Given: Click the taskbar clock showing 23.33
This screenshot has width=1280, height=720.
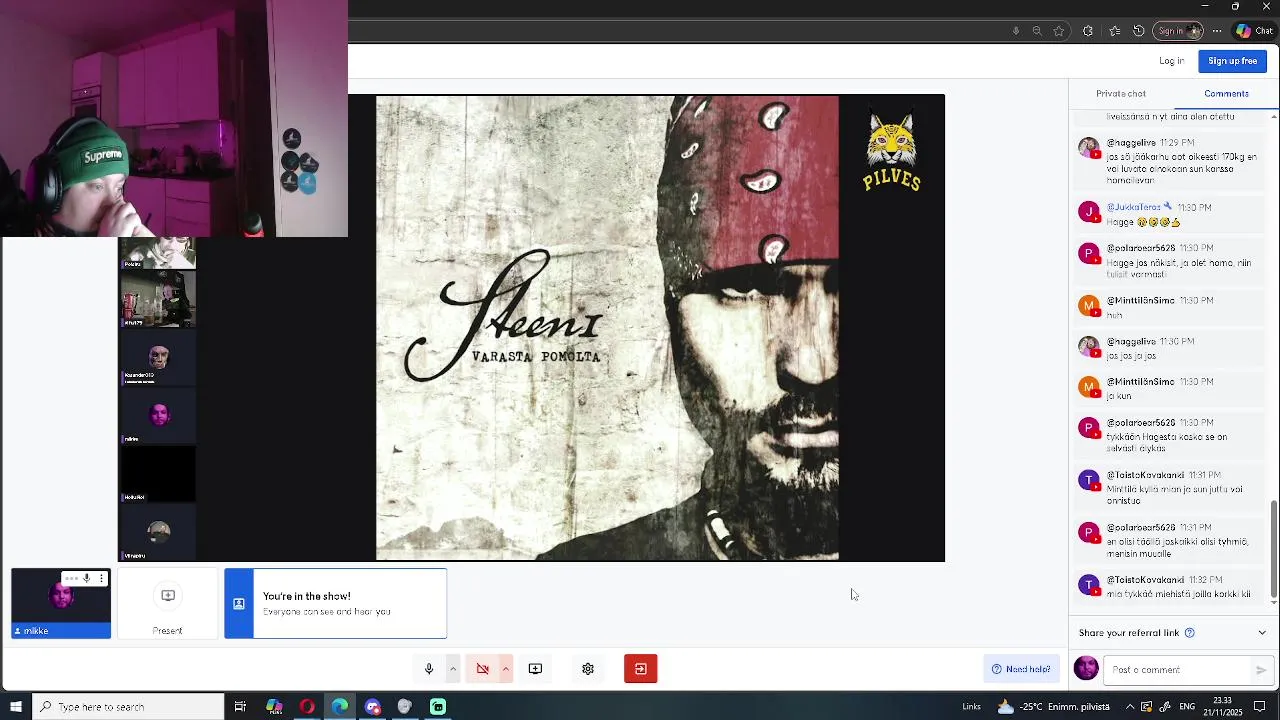Looking at the screenshot, I should 1223,707.
